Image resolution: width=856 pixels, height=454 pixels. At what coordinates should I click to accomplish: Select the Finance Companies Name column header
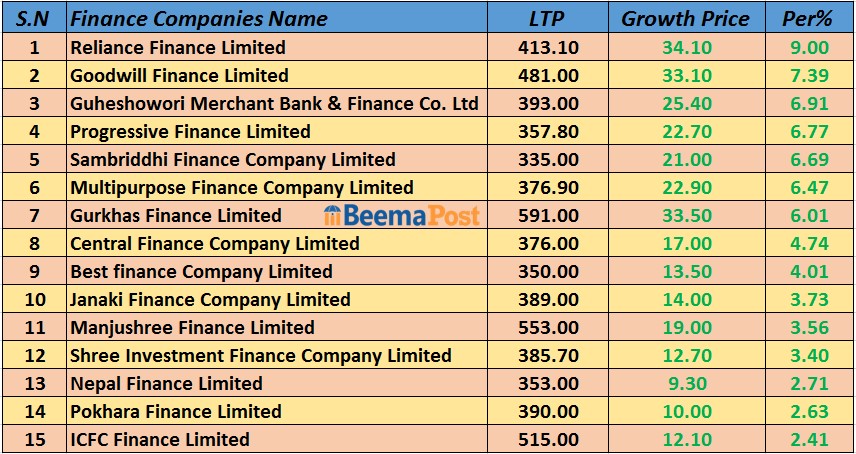pos(199,19)
